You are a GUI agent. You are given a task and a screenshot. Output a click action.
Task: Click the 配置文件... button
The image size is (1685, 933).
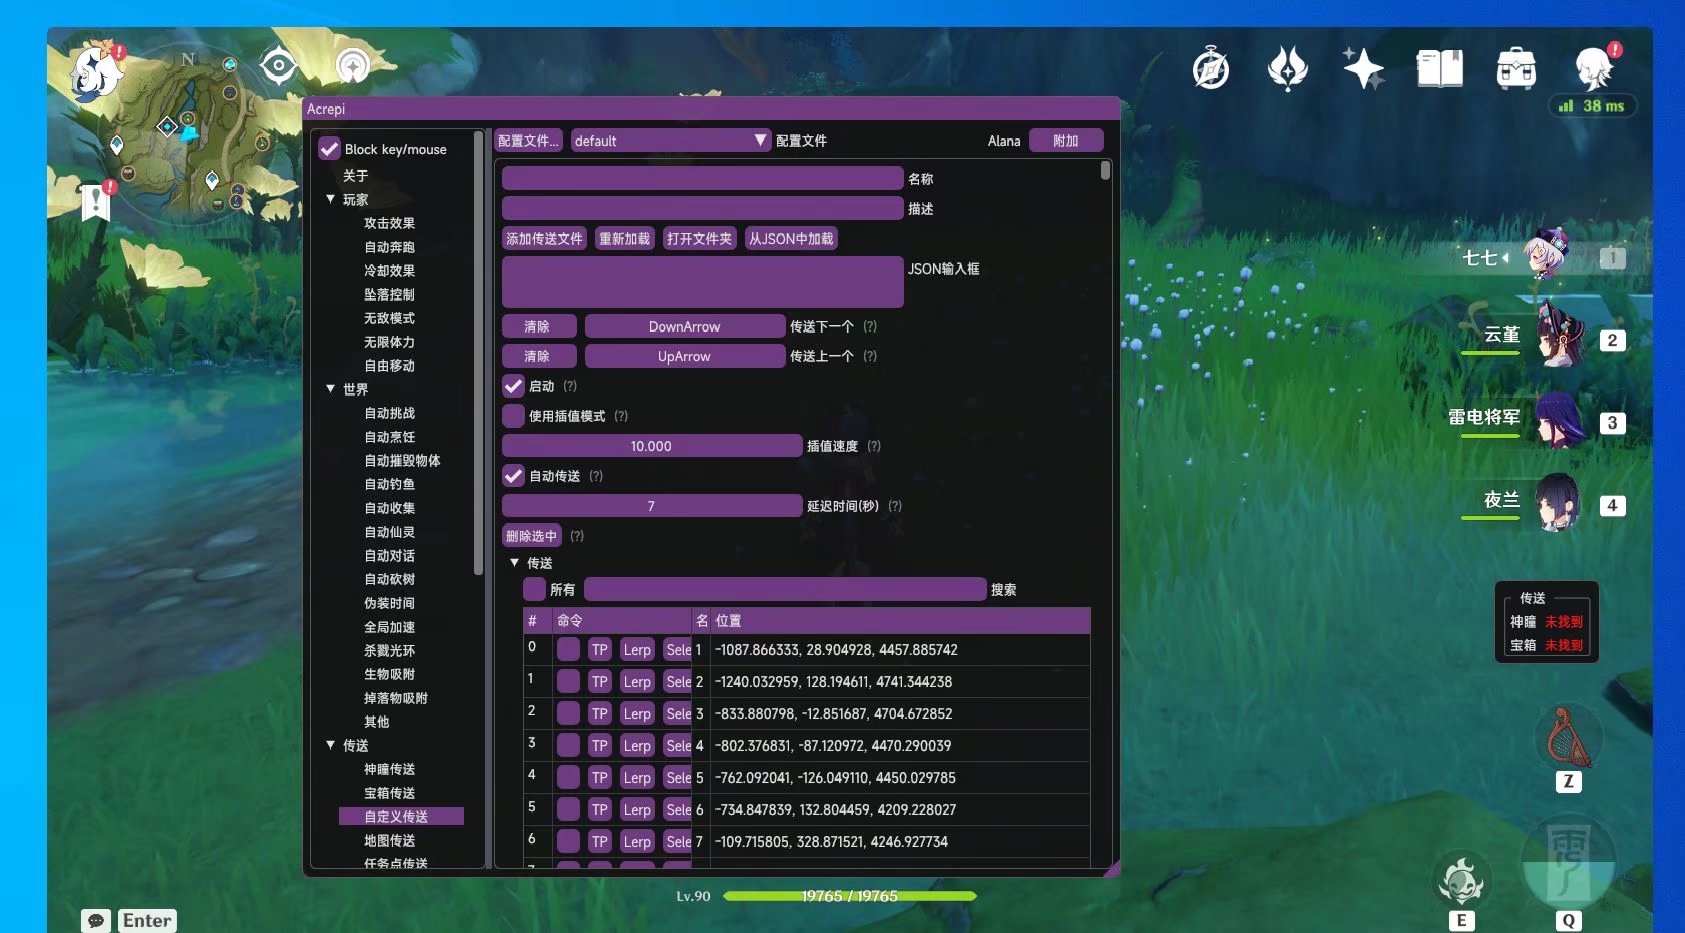coord(529,141)
